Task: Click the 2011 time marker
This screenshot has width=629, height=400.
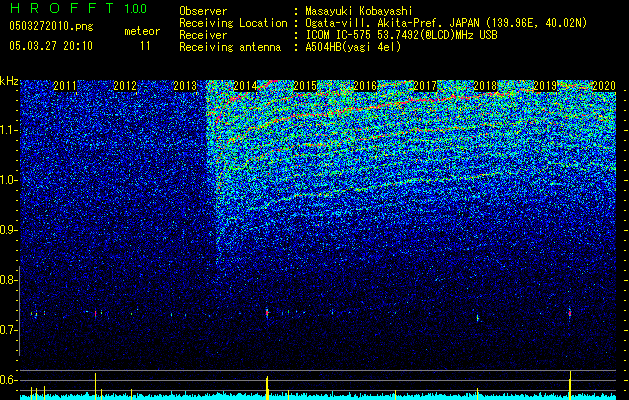Action: 65,86
